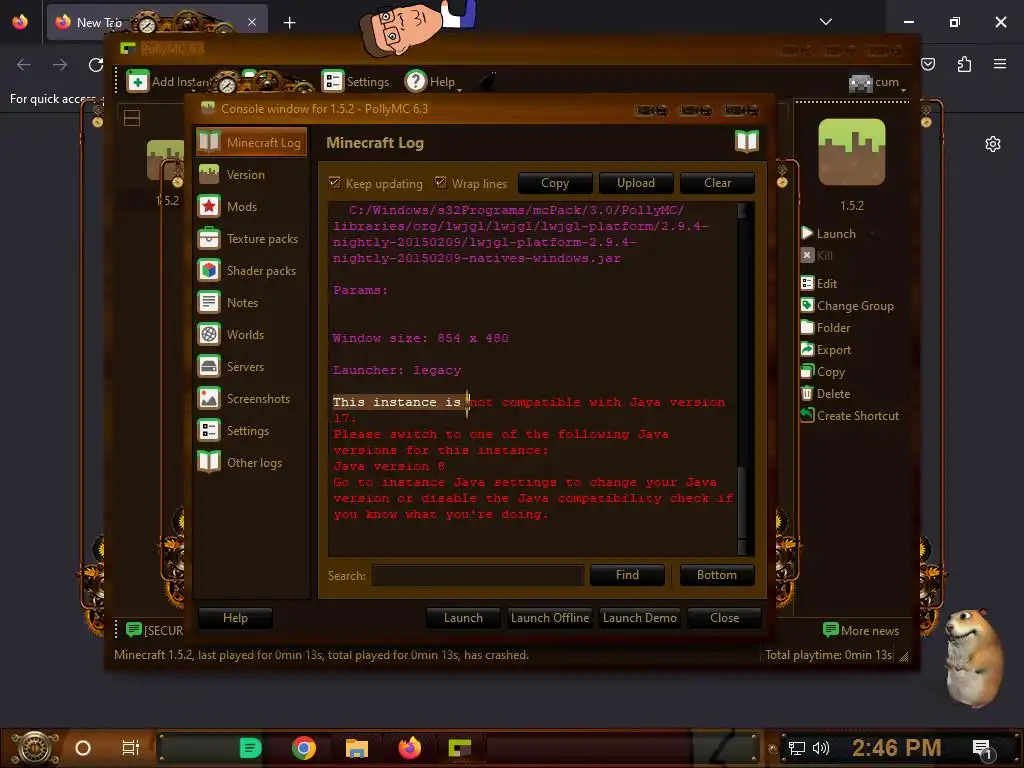Open PollyMC toolbar Settings
Viewport: 1024px width, 768px height.
tap(356, 82)
